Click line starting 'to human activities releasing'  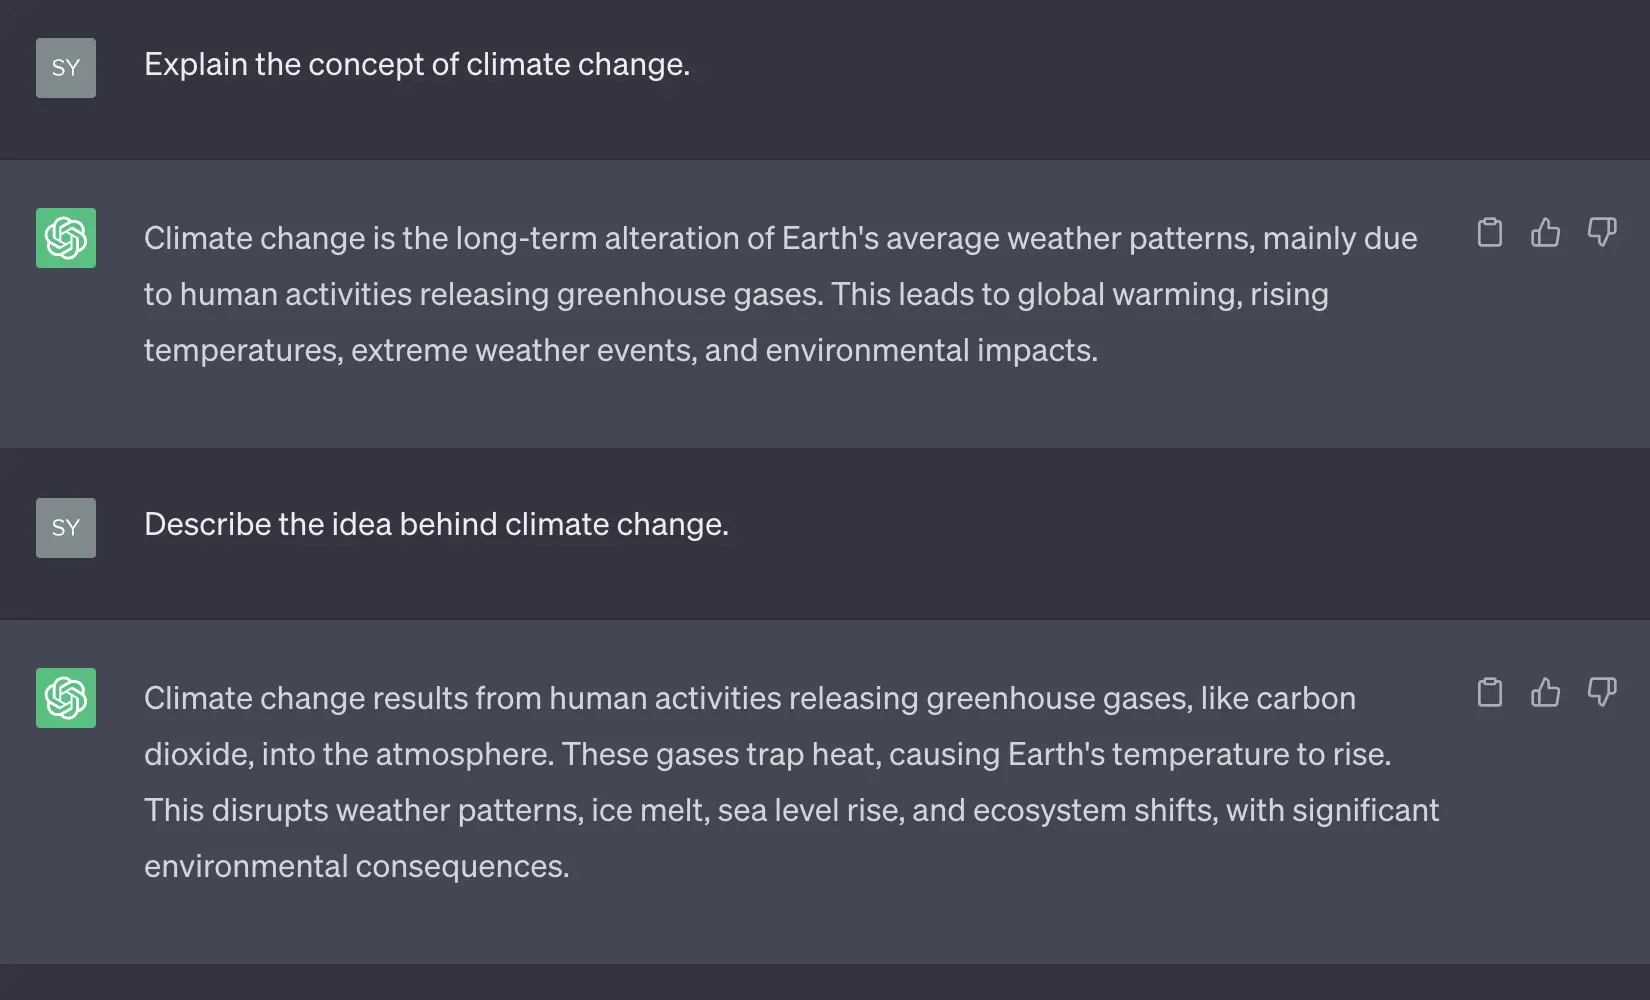pos(736,294)
